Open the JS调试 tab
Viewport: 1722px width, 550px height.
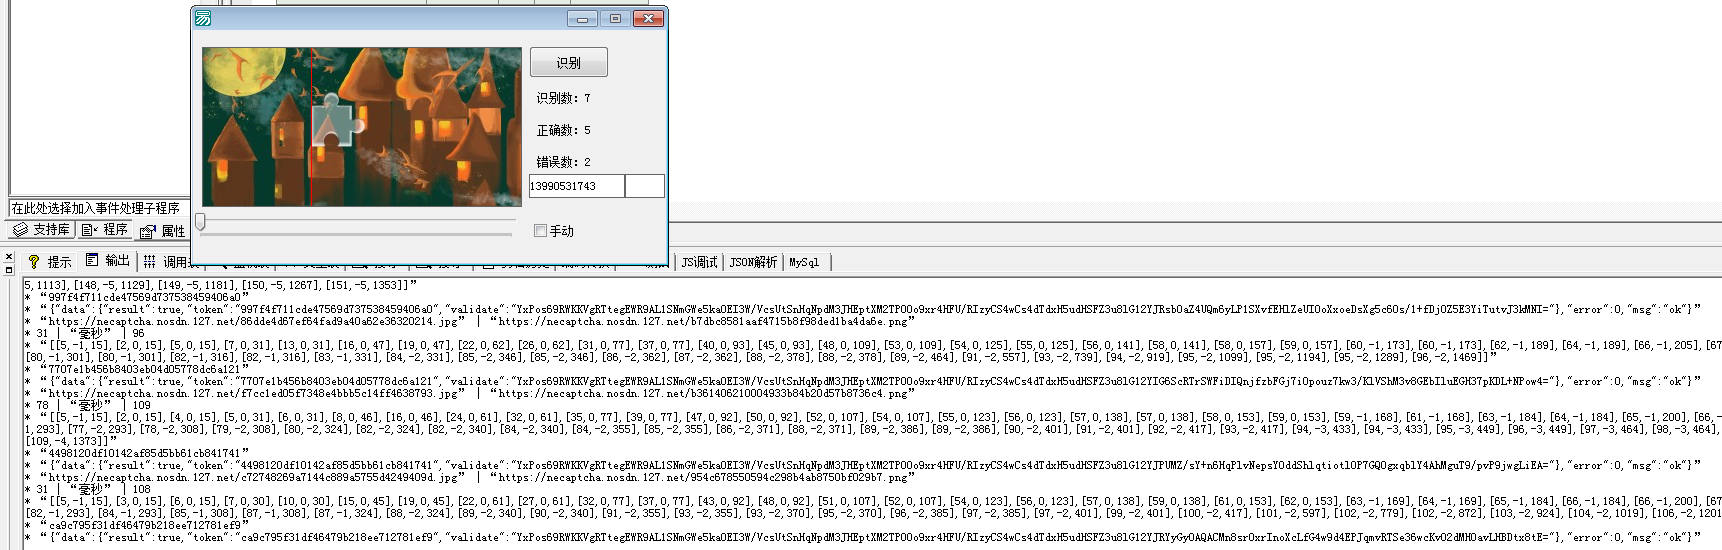click(x=699, y=262)
